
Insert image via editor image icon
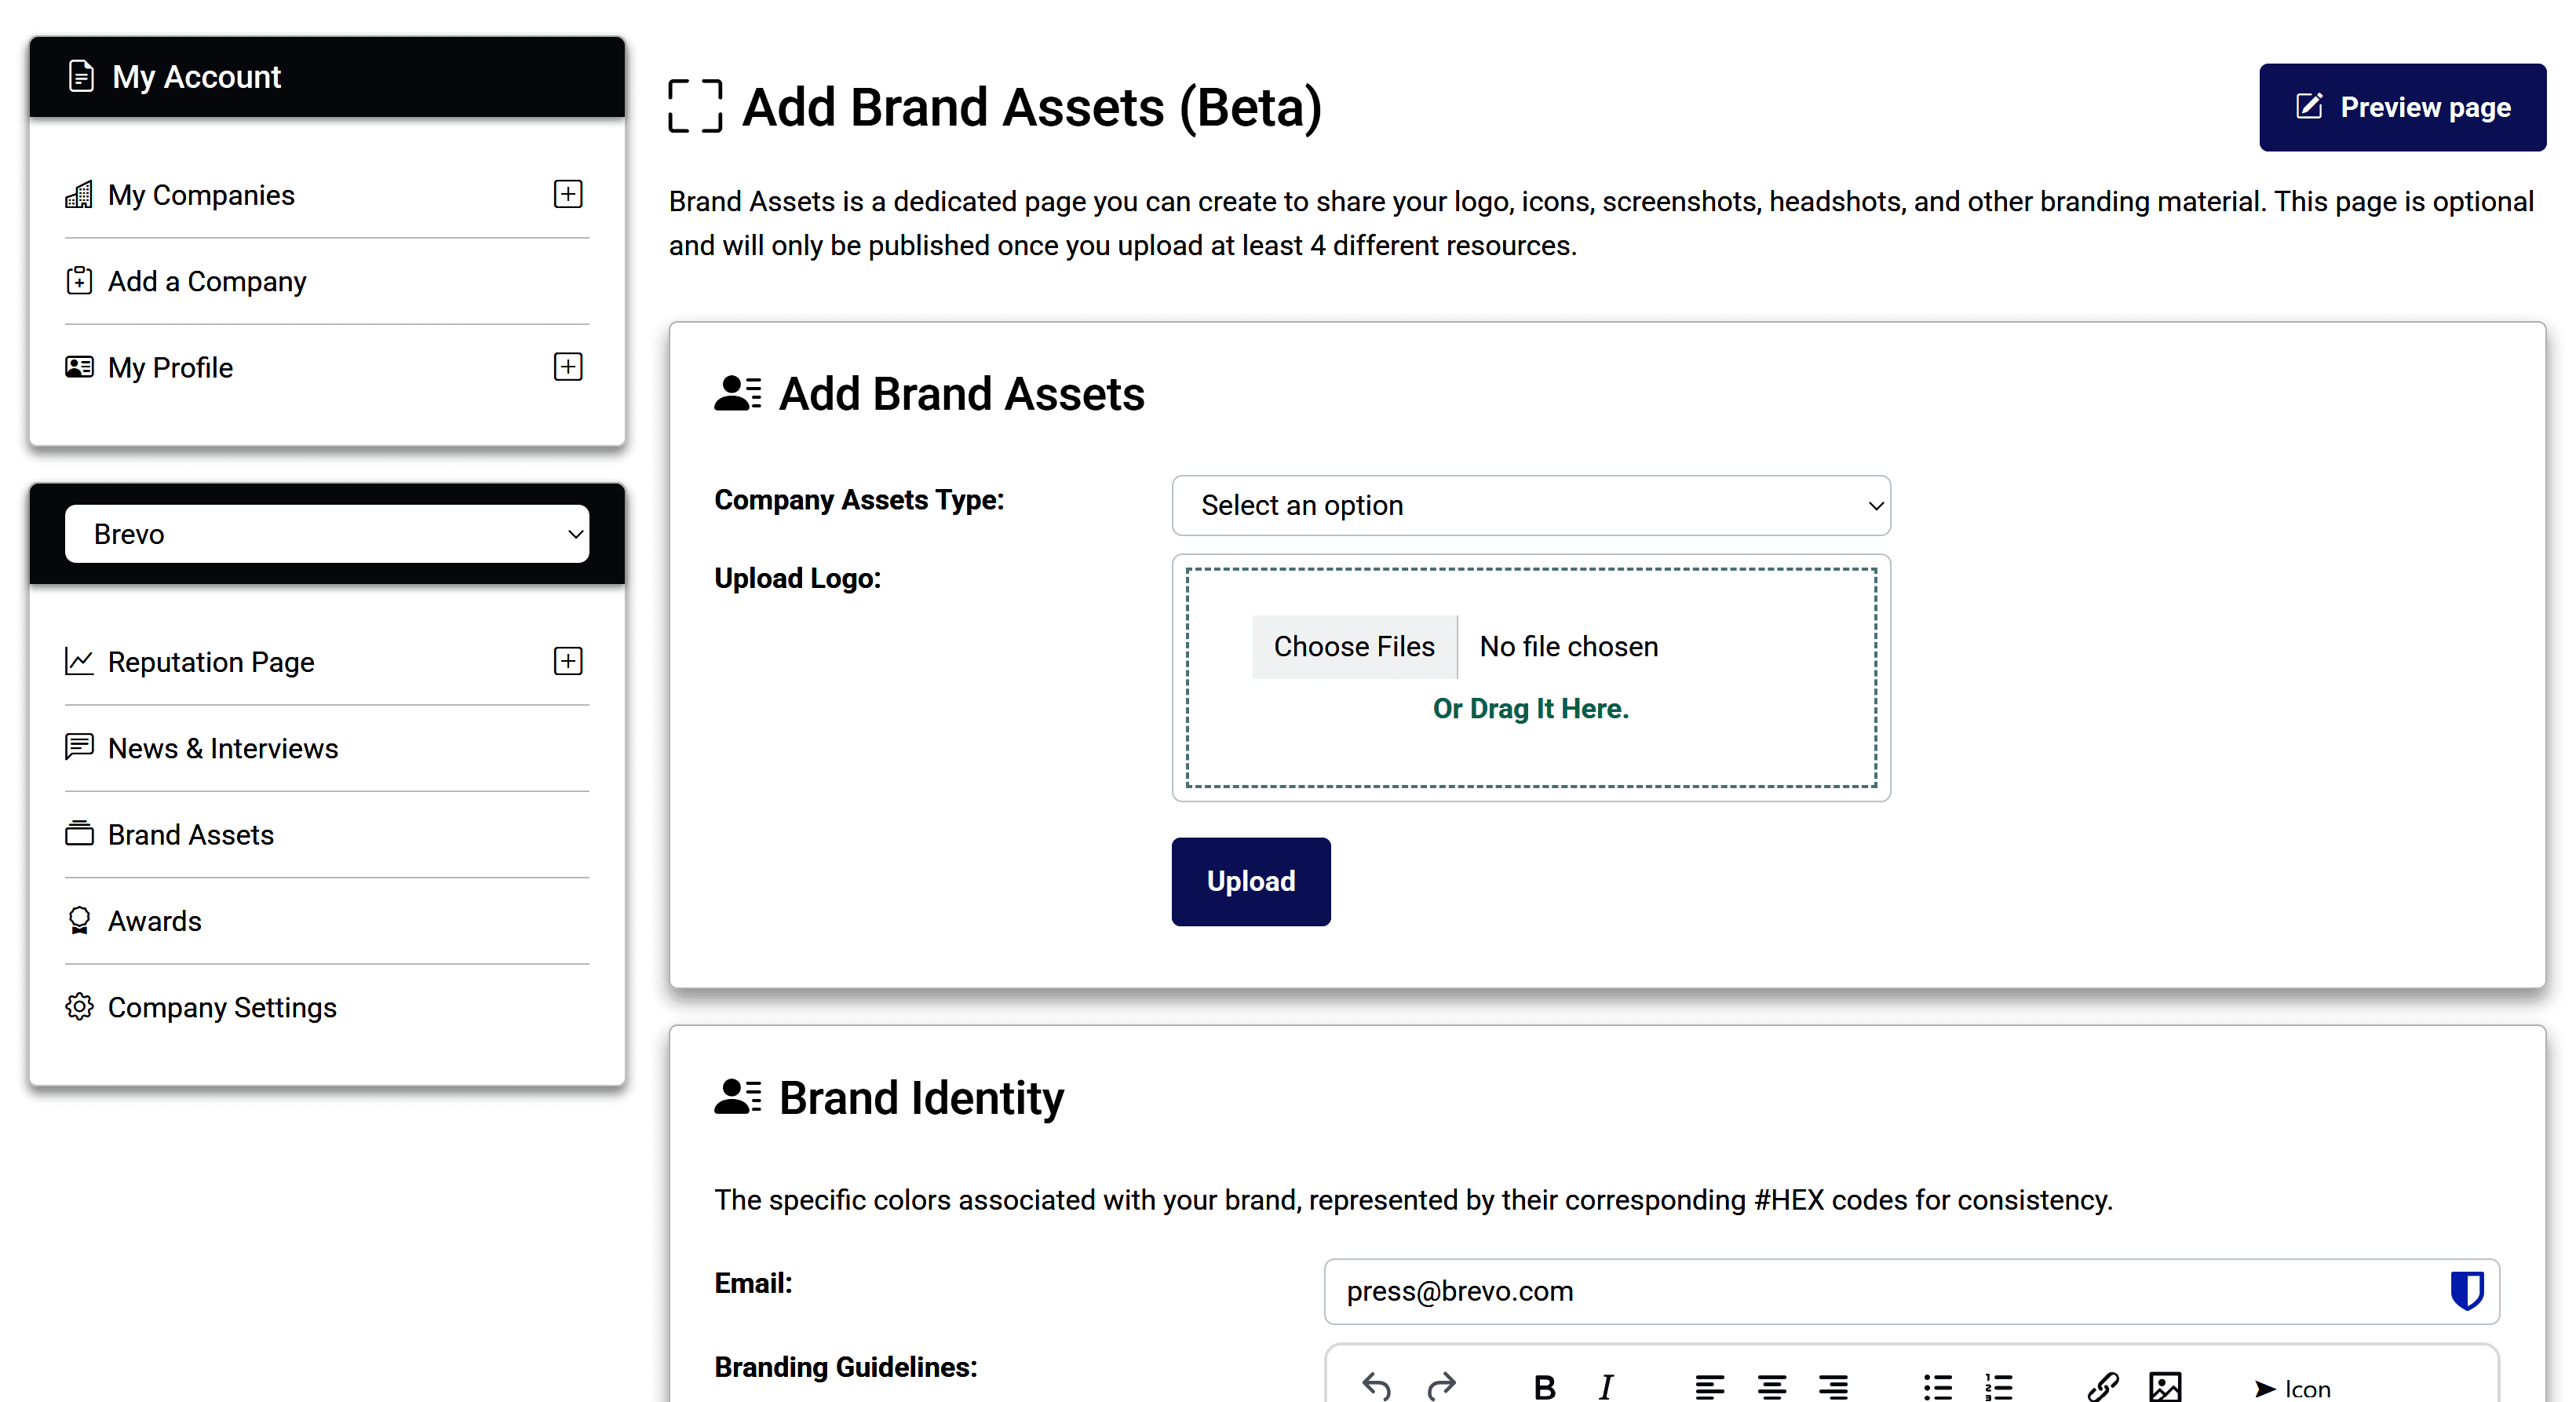click(2164, 1387)
